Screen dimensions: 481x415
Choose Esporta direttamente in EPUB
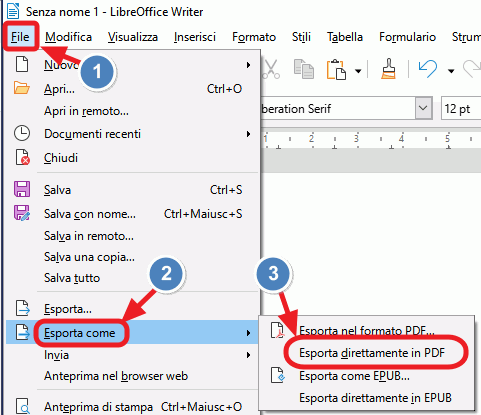click(x=375, y=398)
